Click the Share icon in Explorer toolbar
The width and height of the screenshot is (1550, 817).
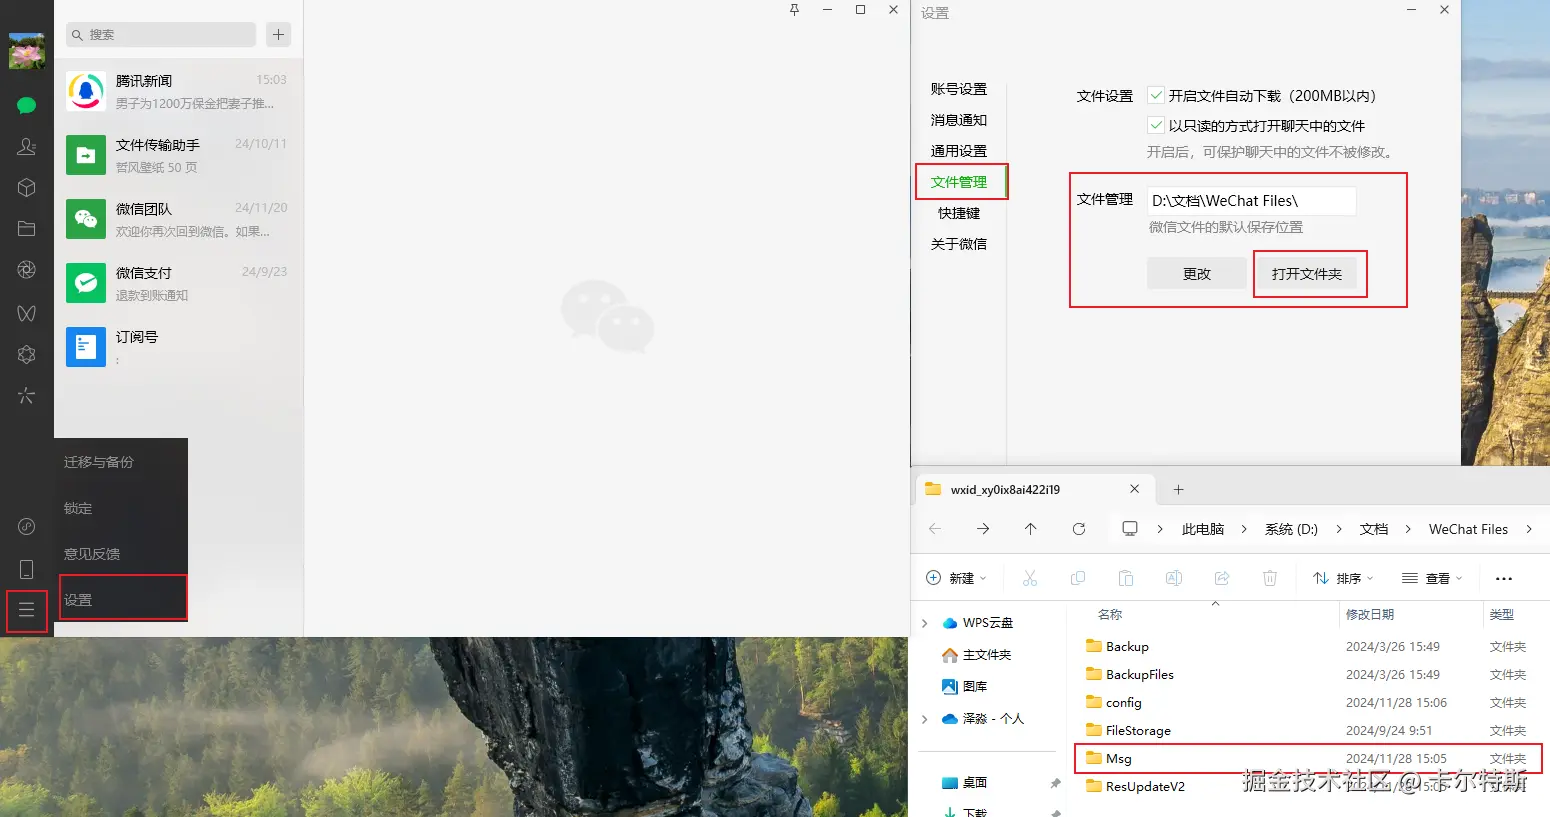[1222, 578]
